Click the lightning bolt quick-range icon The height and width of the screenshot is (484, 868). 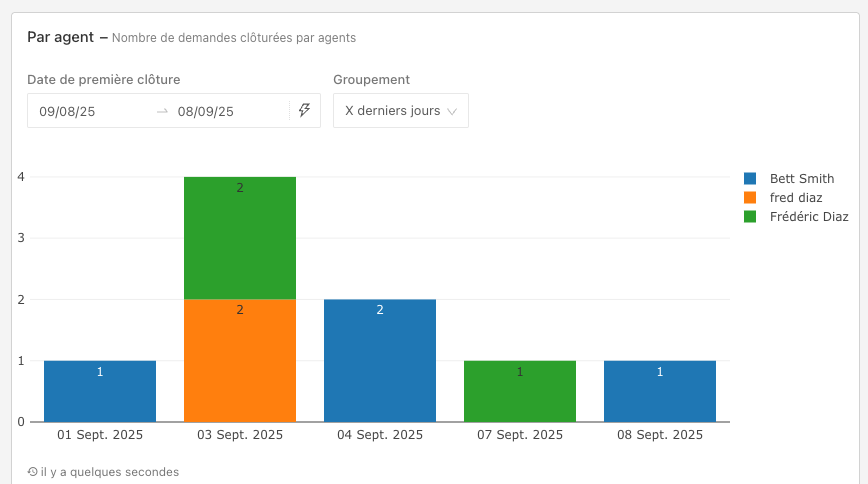point(305,111)
